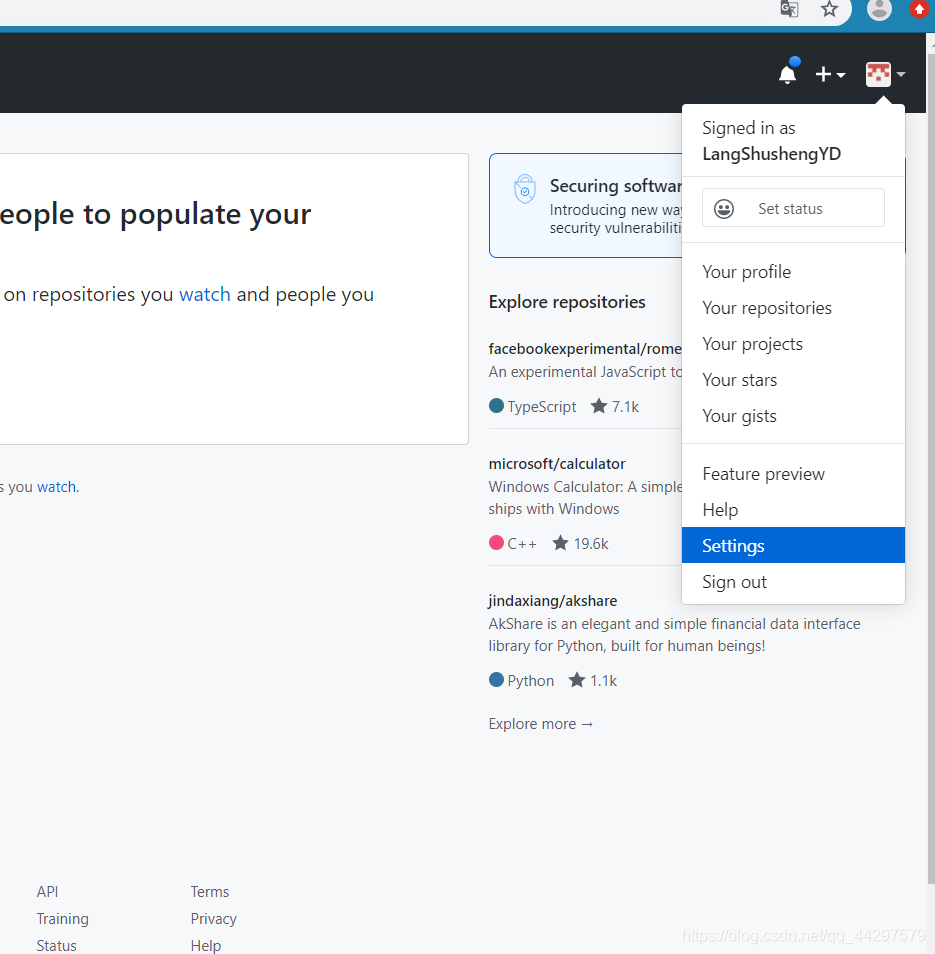Viewport: 935px width, 954px height.
Task: Click the security shield icon in banner
Action: 524,189
